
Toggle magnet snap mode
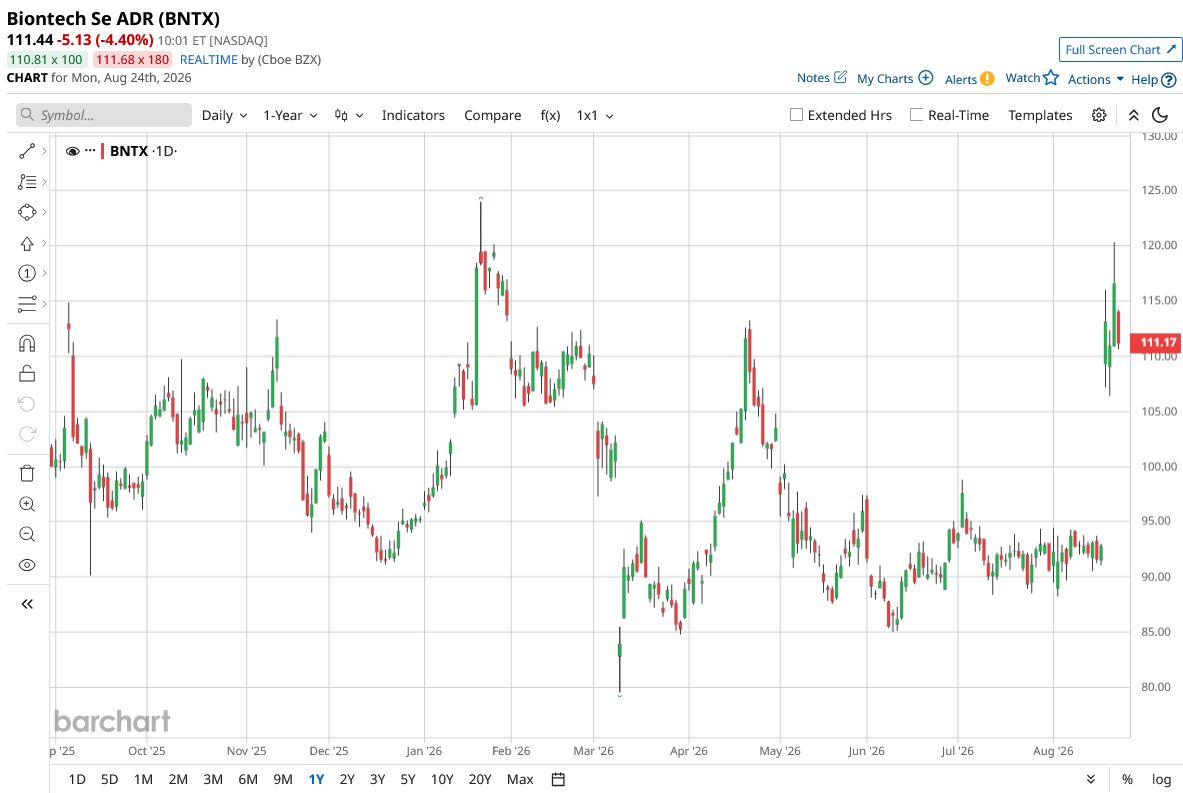point(26,343)
